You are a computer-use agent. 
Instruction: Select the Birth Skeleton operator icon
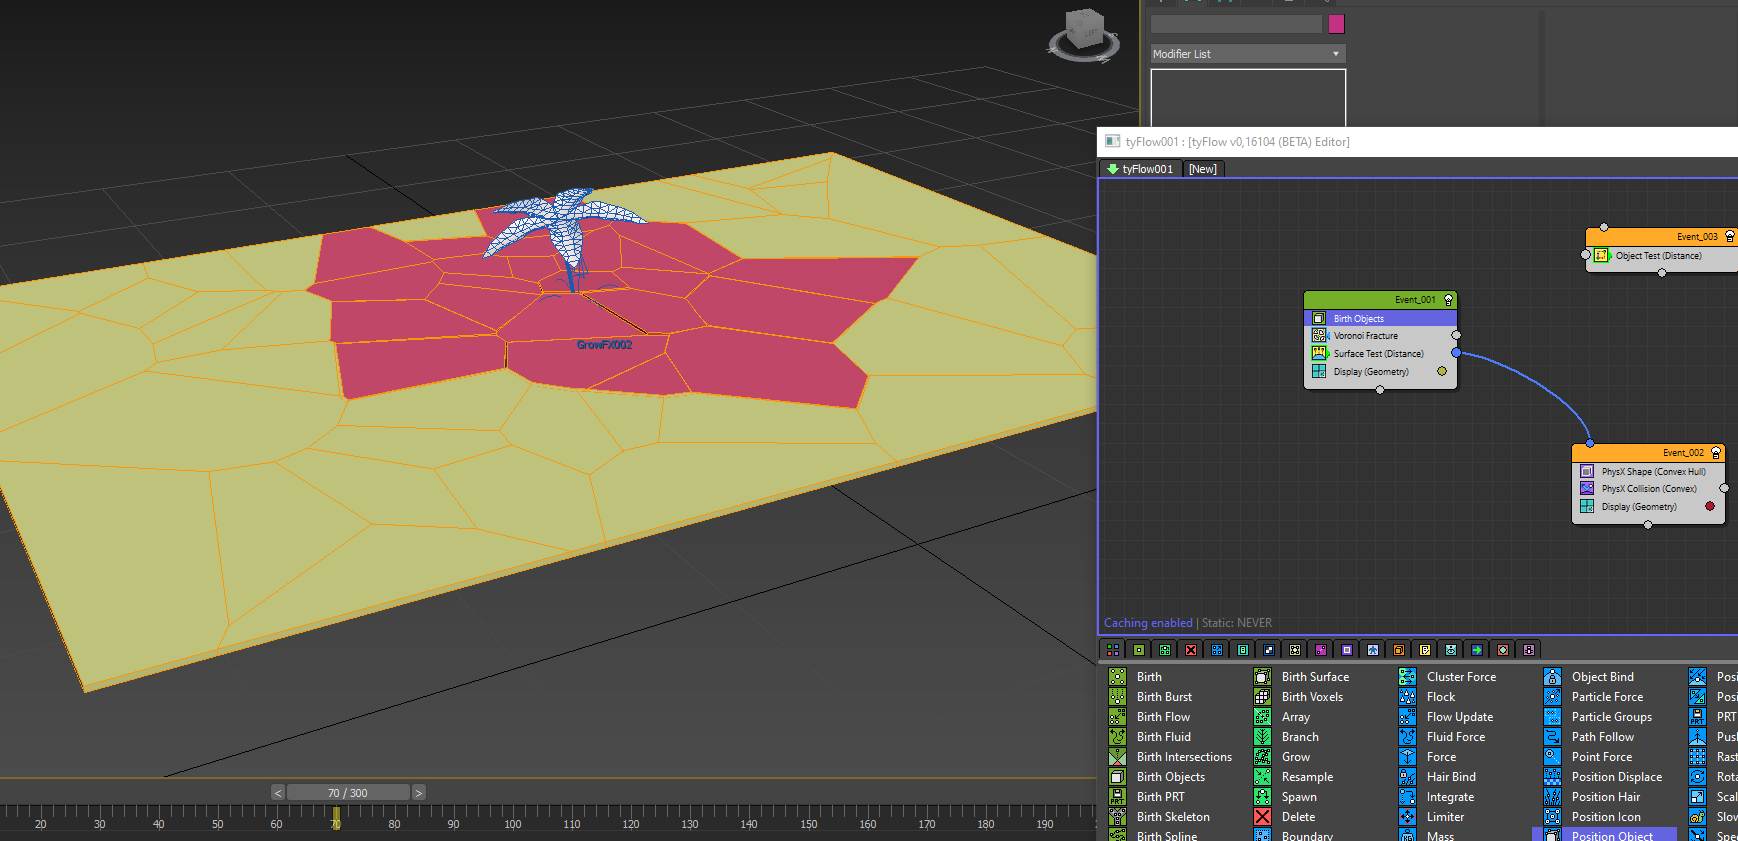point(1117,817)
